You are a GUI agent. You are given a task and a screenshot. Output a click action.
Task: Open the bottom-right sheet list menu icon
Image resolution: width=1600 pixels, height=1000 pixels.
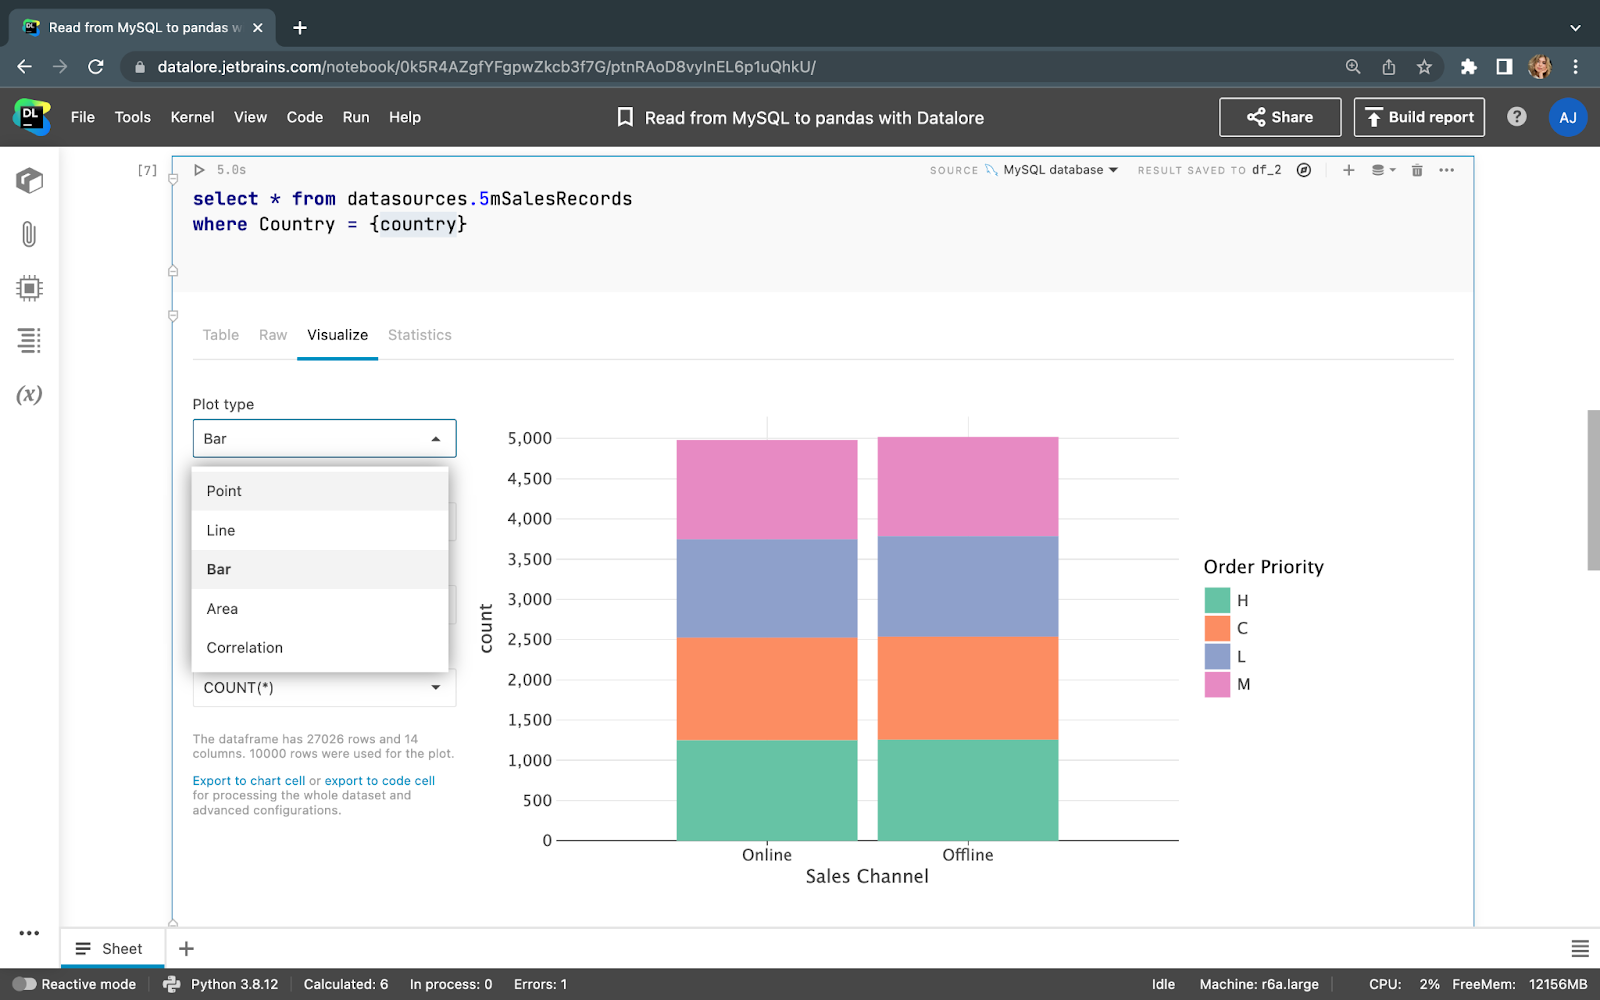coord(1580,949)
